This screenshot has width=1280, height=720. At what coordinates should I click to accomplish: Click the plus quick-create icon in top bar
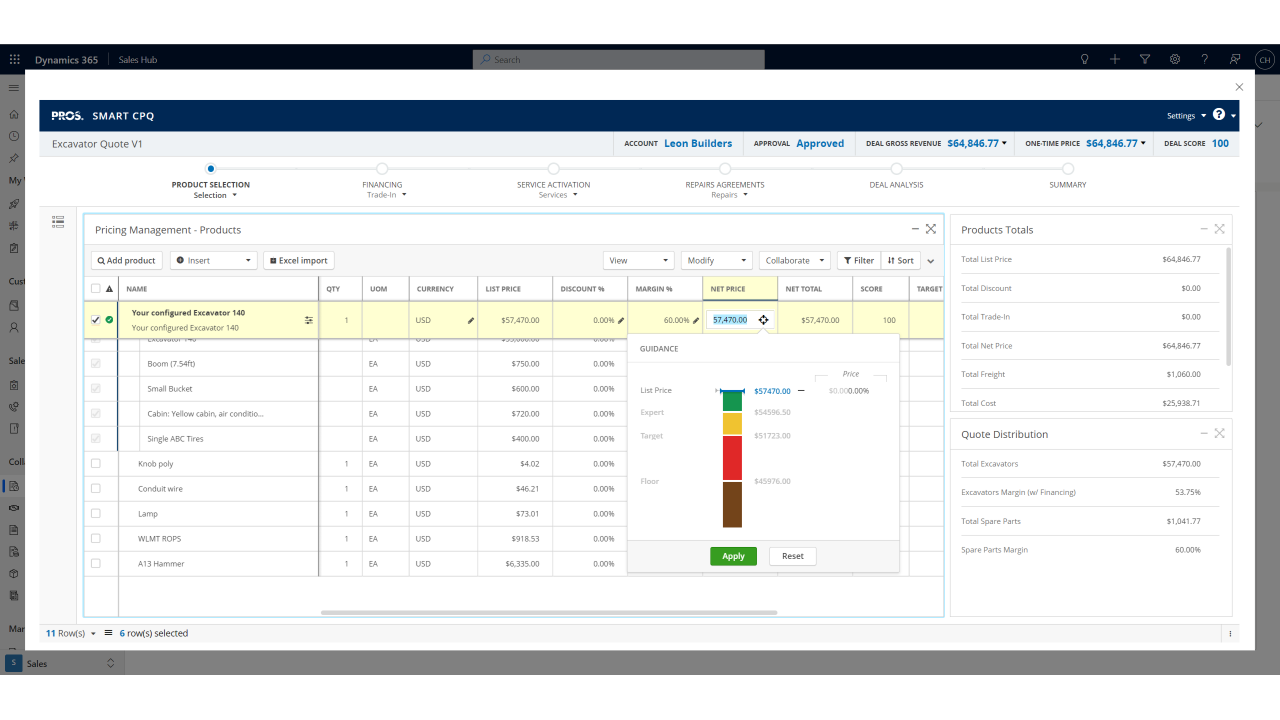click(1115, 60)
